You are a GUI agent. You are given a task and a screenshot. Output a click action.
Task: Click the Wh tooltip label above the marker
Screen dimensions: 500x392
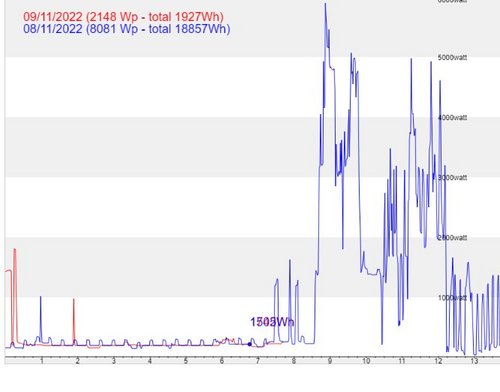click(272, 322)
